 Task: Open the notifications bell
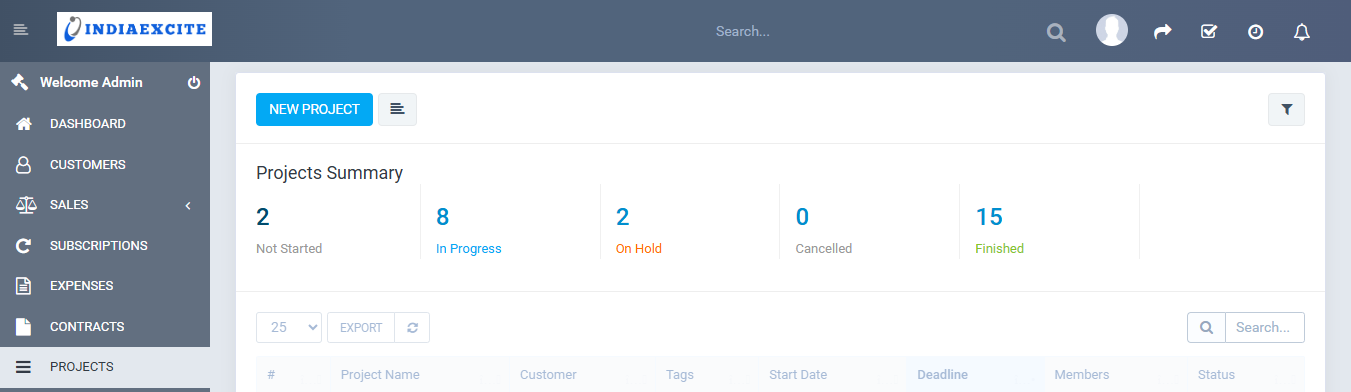click(1301, 32)
